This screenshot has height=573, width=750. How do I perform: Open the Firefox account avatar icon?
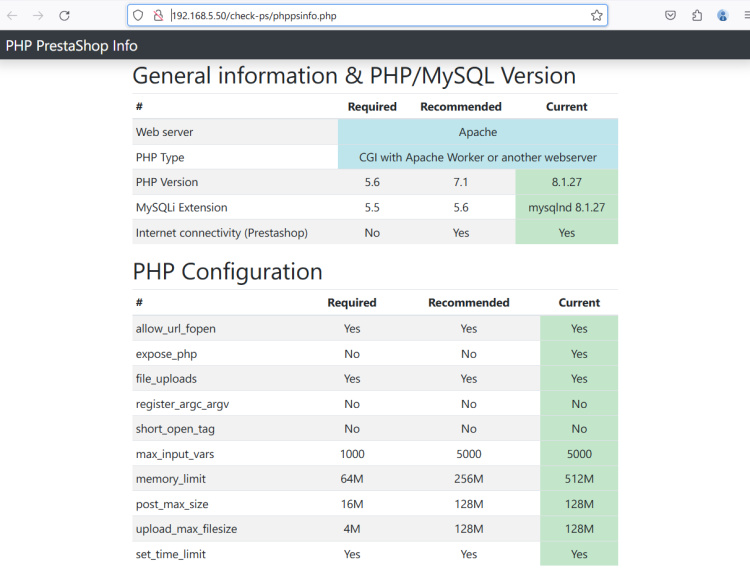point(723,16)
